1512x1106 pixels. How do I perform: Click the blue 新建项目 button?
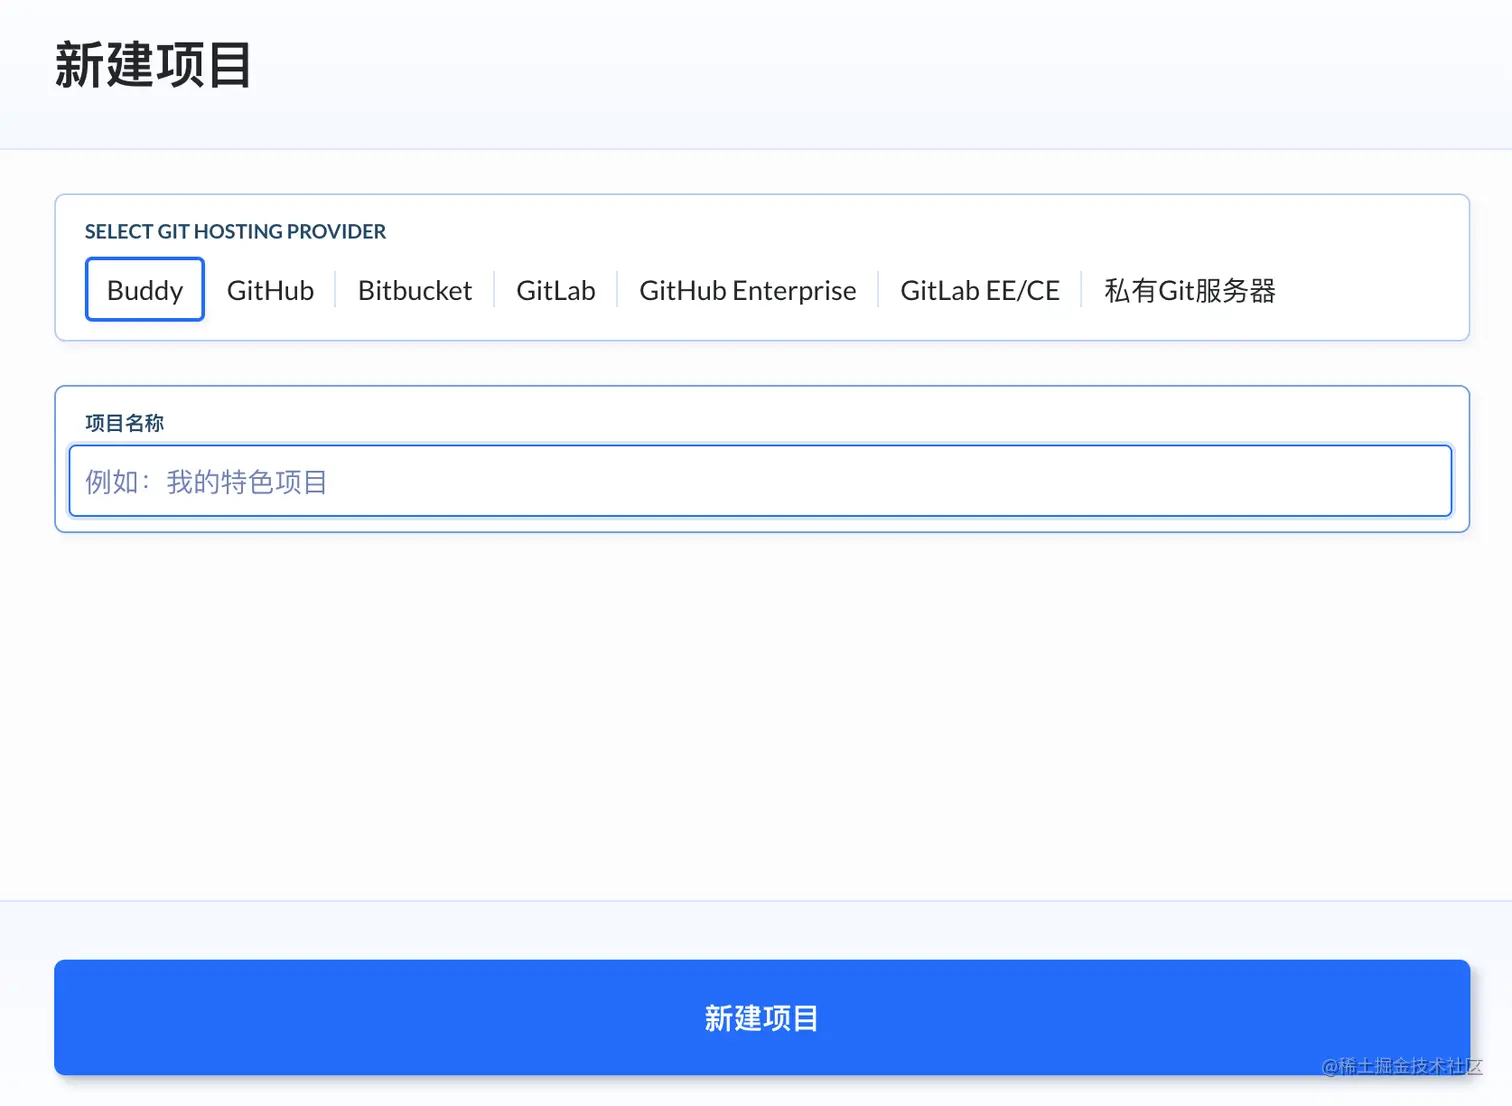(x=762, y=1018)
